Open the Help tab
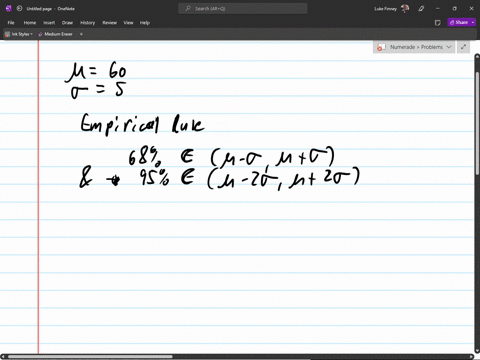The height and width of the screenshot is (360, 480). pyautogui.click(x=145, y=23)
